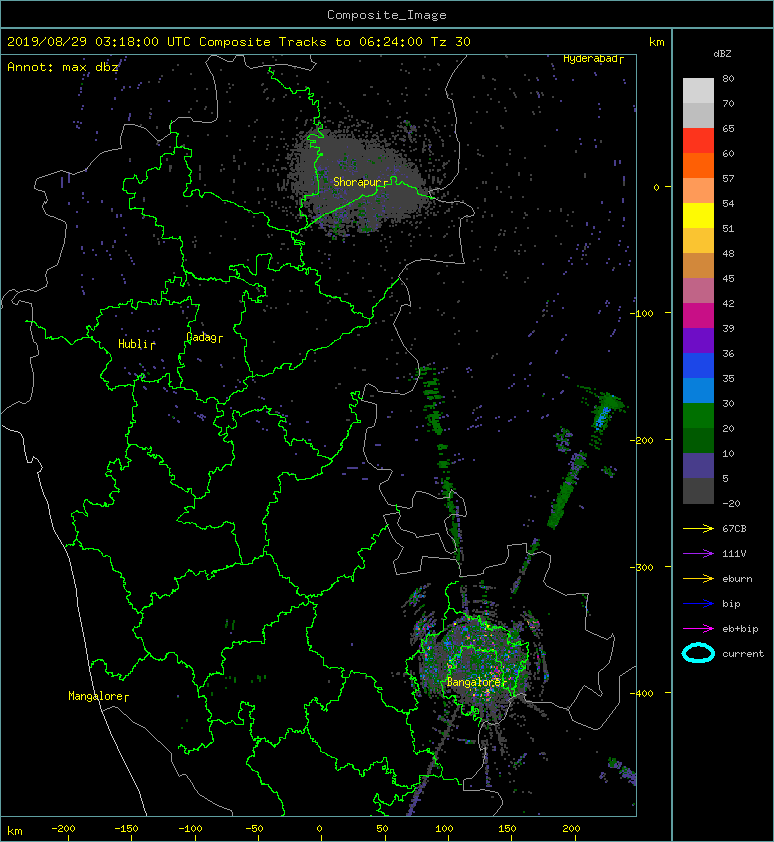Image resolution: width=774 pixels, height=842 pixels.
Task: Click the -150 tick on horizontal km axis
Action: pos(126,829)
